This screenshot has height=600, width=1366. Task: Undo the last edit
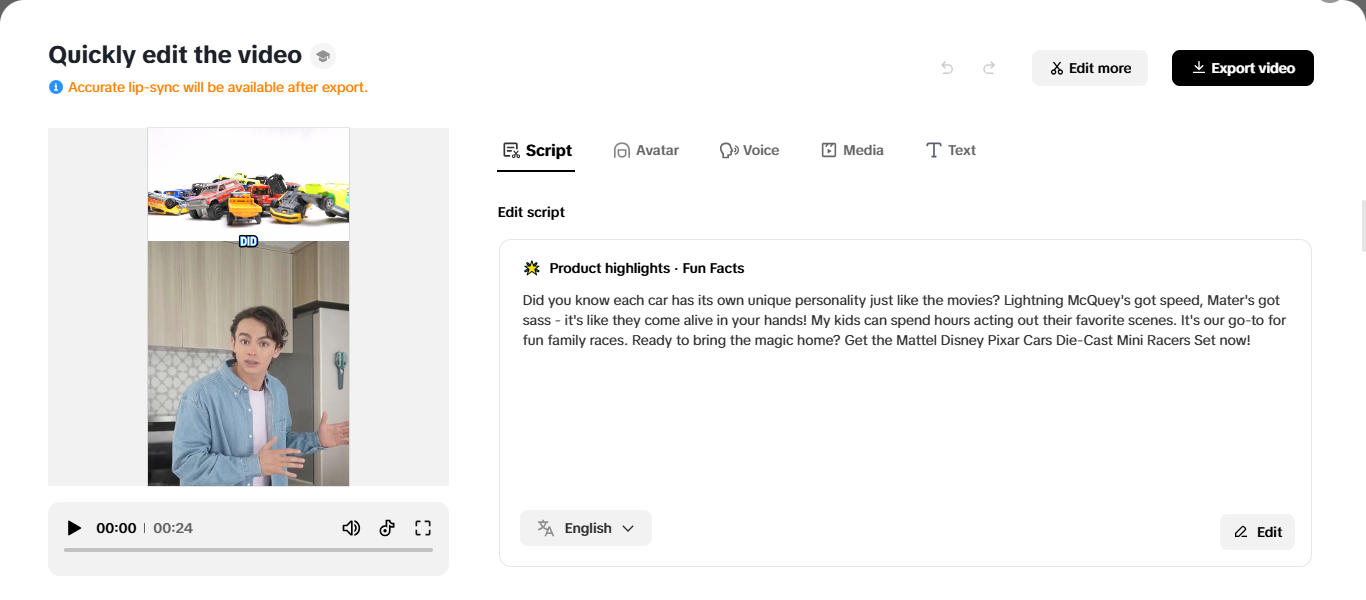[947, 68]
